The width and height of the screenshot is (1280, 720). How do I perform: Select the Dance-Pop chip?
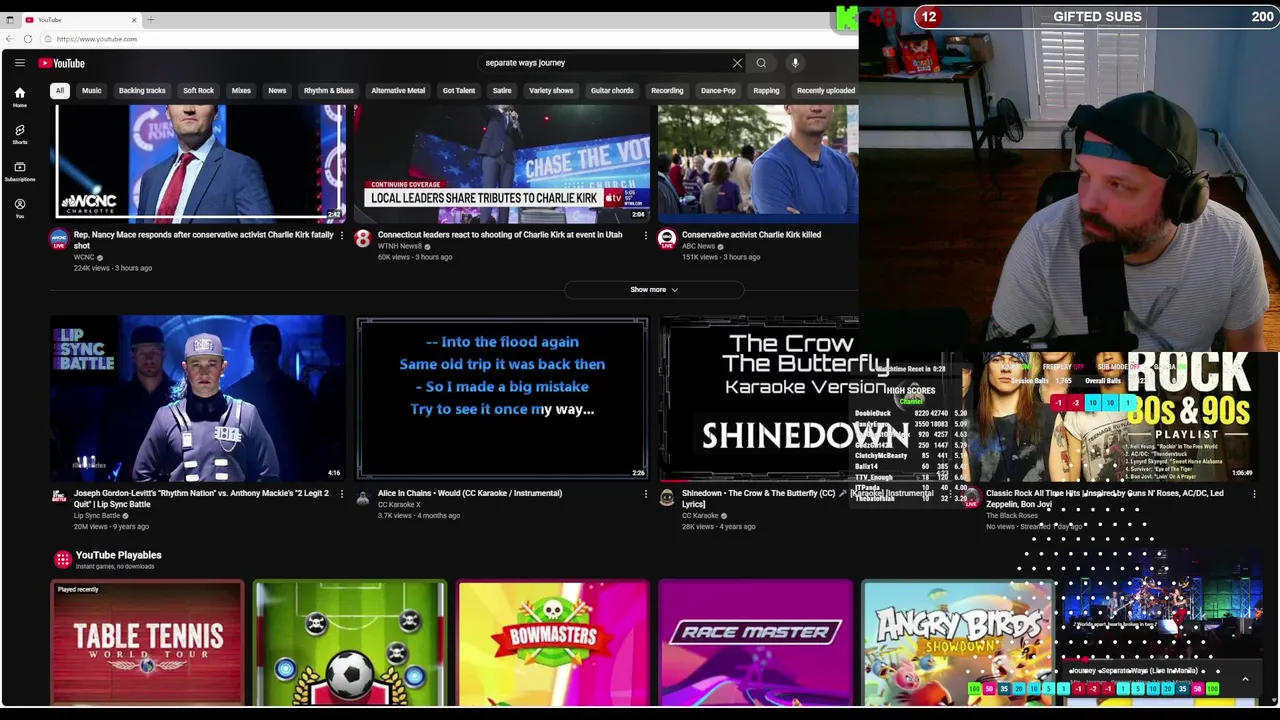[x=718, y=91]
